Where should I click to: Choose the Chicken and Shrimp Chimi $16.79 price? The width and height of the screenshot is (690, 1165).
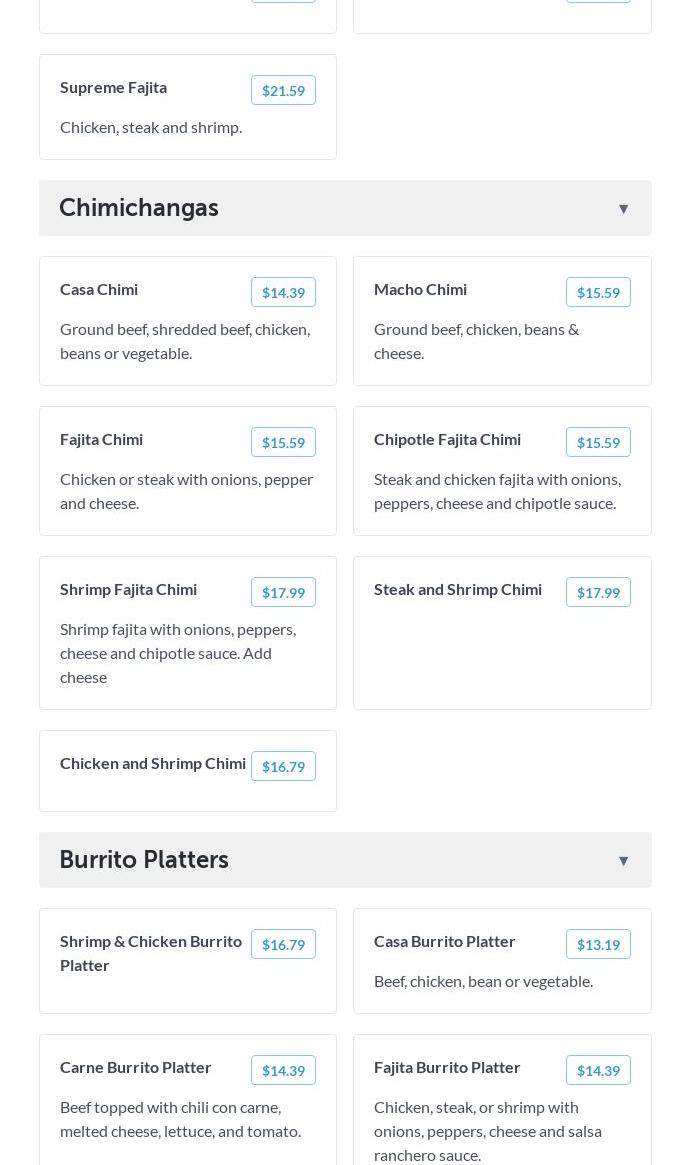(283, 767)
